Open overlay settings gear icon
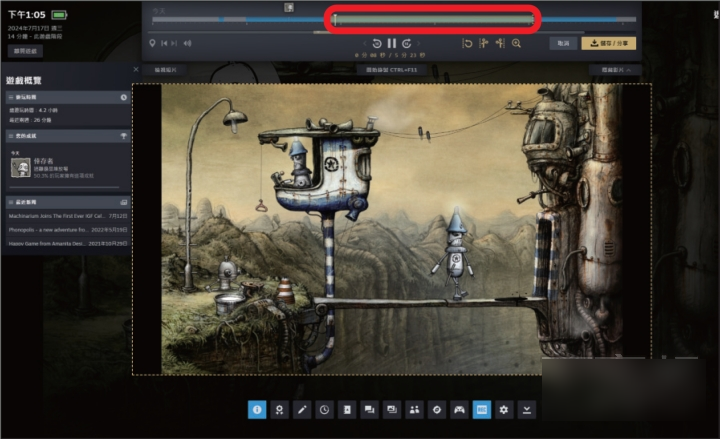Viewport: 720px width, 439px height. coord(504,410)
